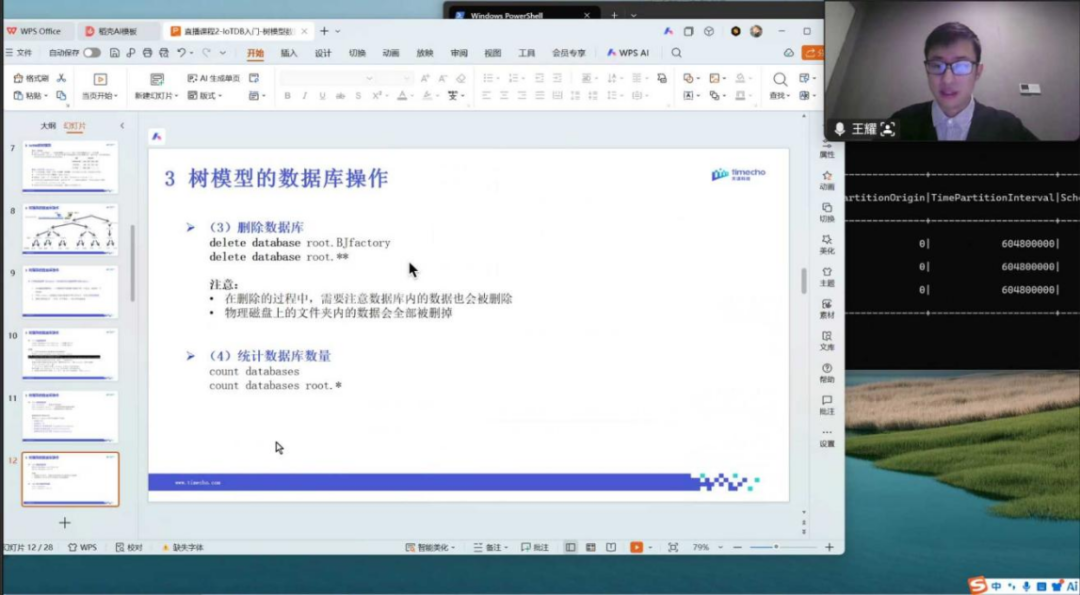Click the print icon in quick access bar
Image resolution: width=1080 pixels, height=595 pixels.
pyautogui.click(x=147, y=53)
